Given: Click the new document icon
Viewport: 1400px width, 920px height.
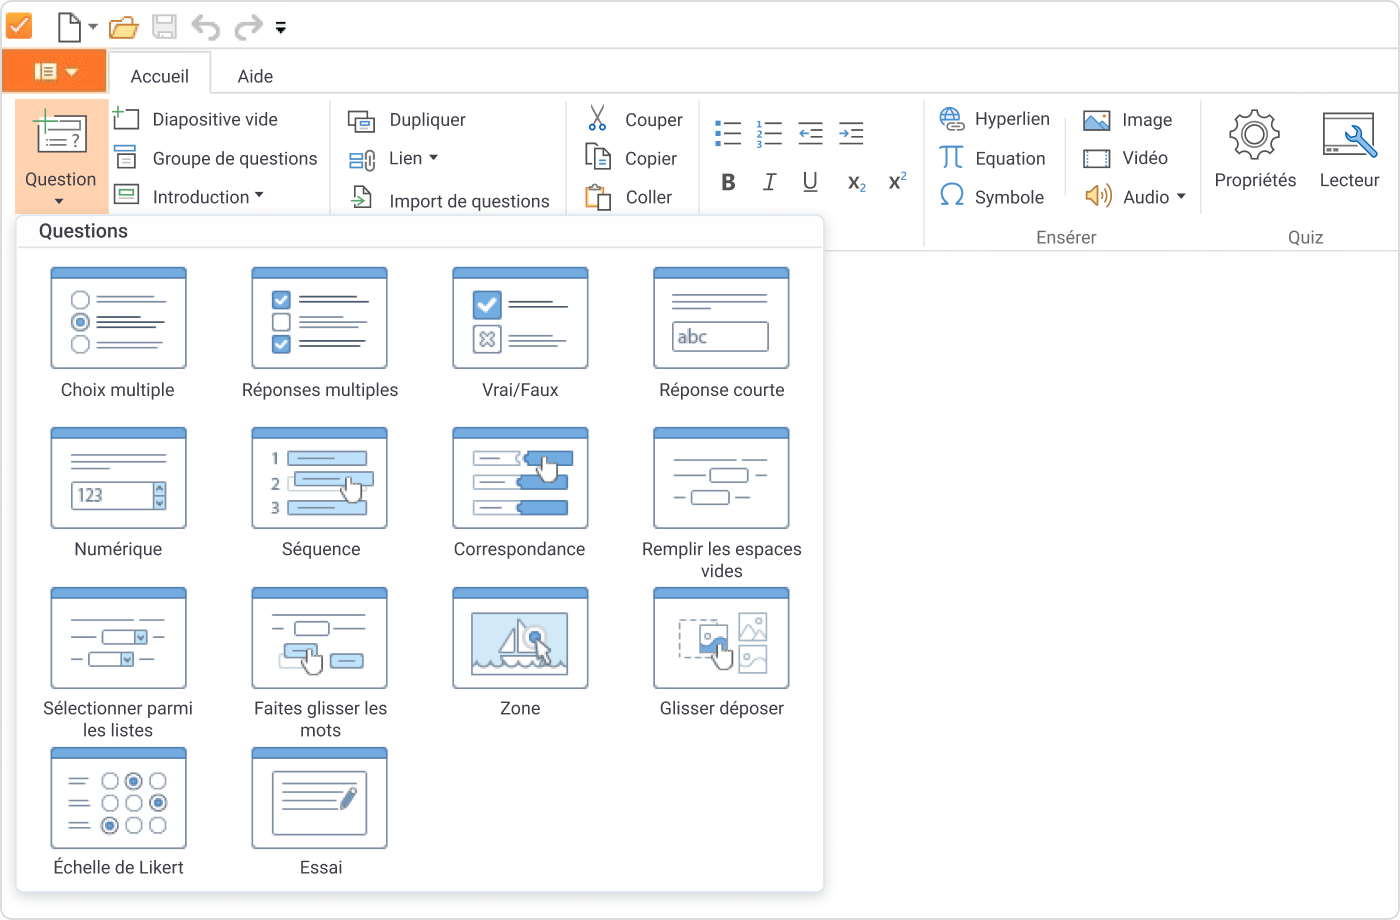Looking at the screenshot, I should pyautogui.click(x=69, y=27).
